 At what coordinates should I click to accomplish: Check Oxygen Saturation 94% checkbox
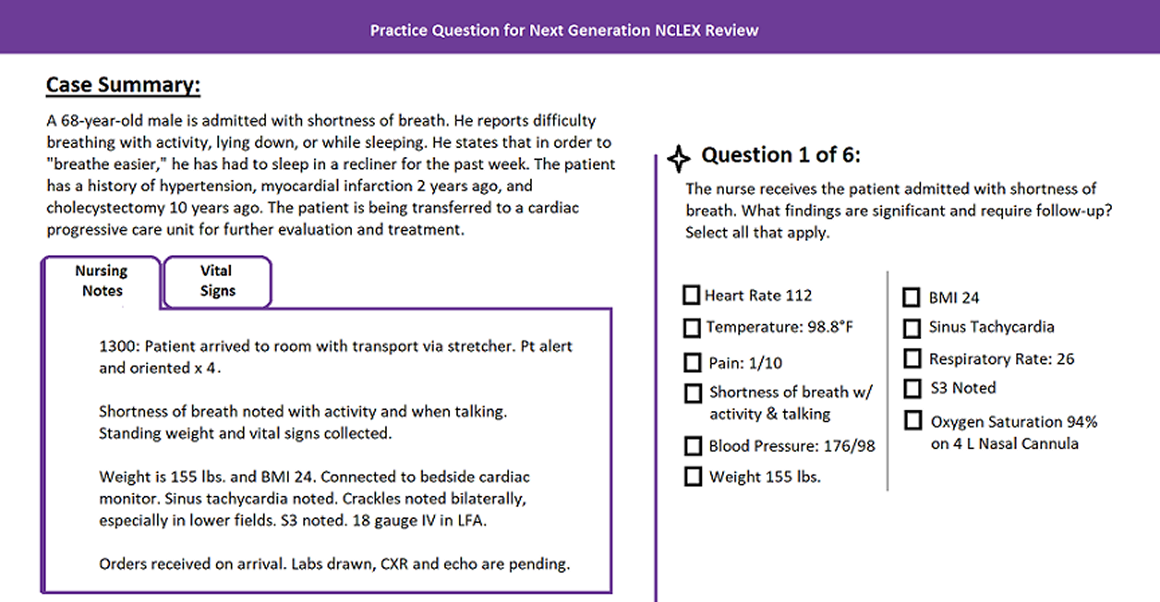912,421
